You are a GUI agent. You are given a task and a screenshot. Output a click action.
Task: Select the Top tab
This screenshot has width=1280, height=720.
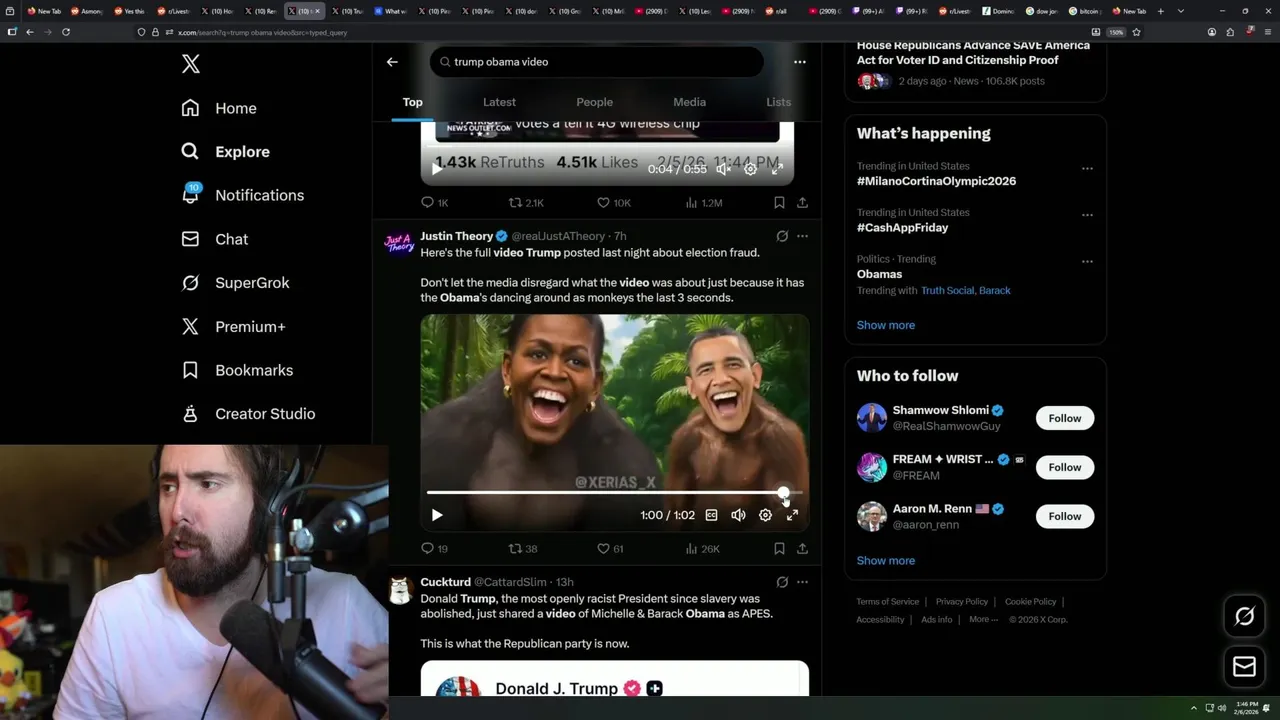click(x=412, y=102)
